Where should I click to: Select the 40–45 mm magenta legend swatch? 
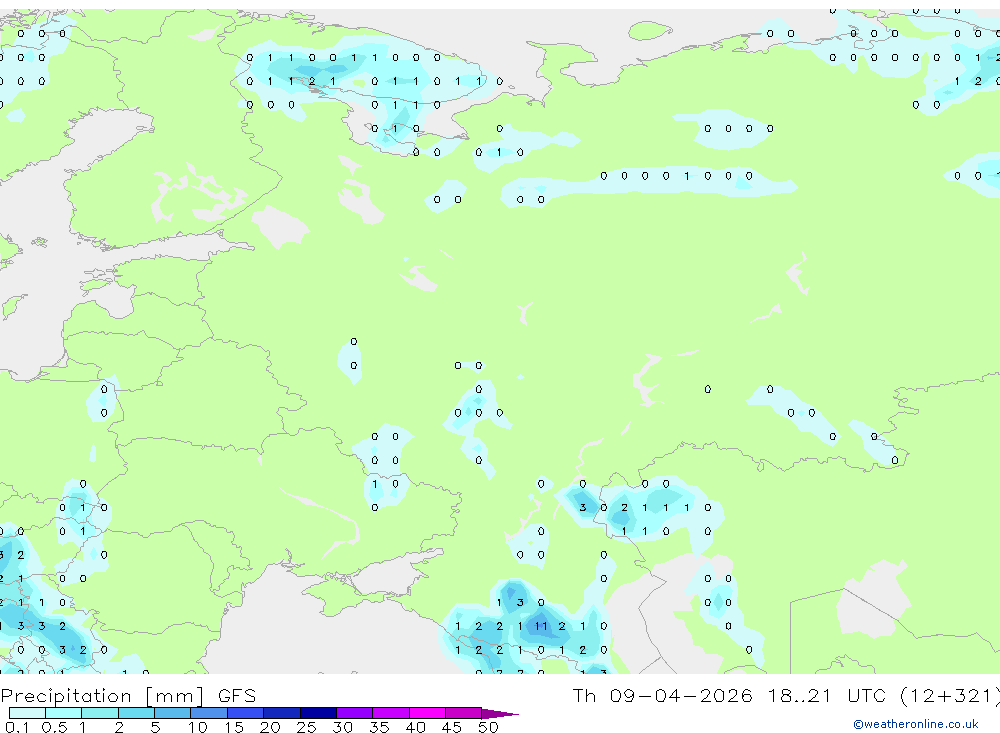(x=427, y=713)
